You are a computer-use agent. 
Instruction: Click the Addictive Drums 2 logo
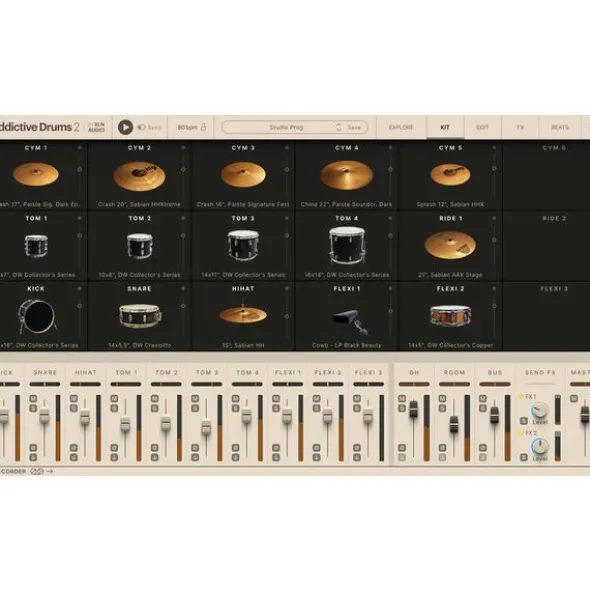click(40, 127)
